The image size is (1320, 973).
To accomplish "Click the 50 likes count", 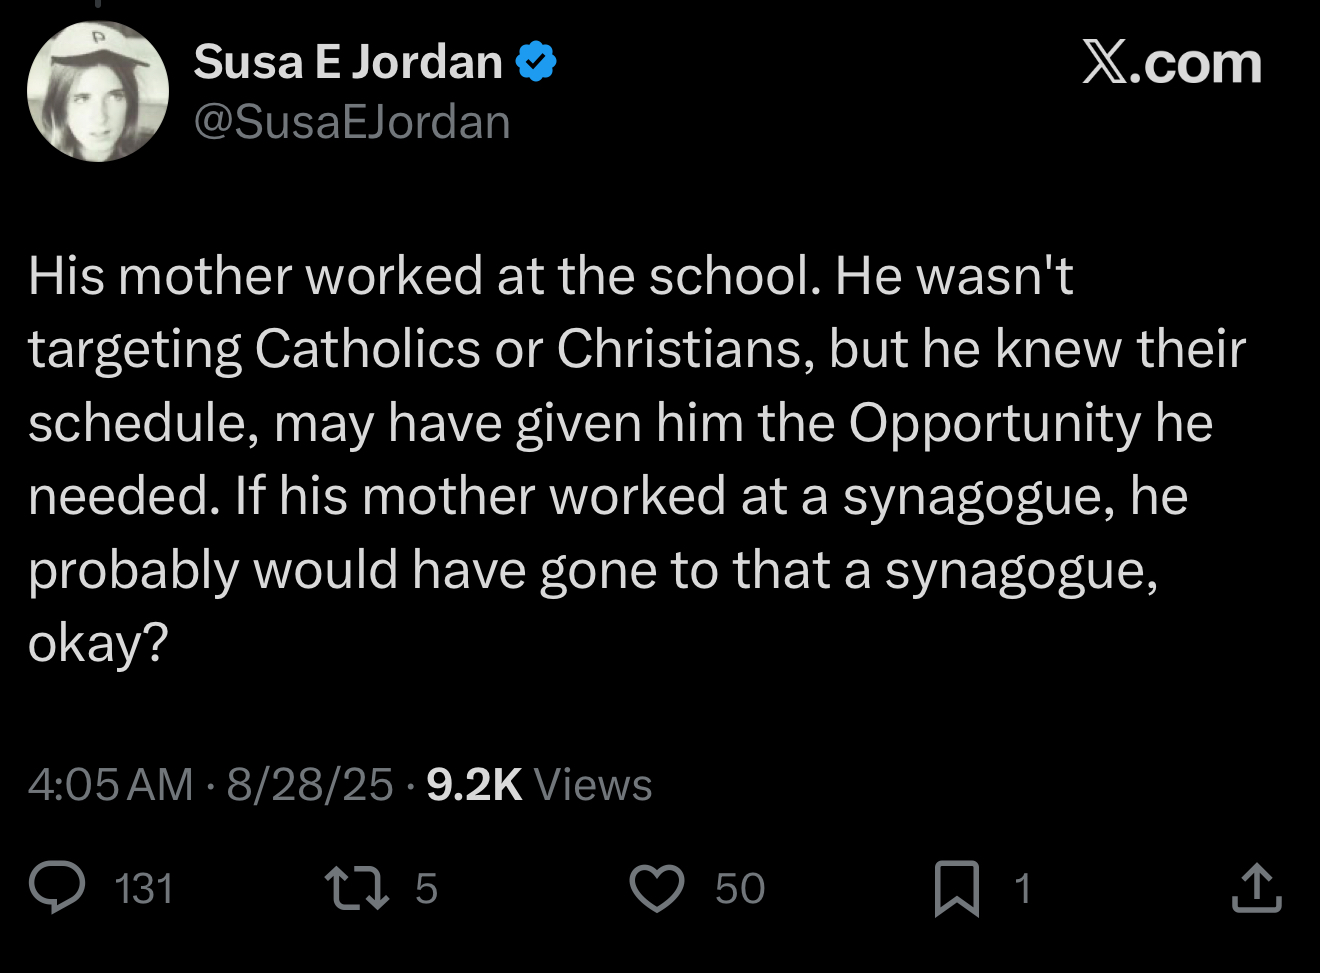I will click(x=740, y=889).
